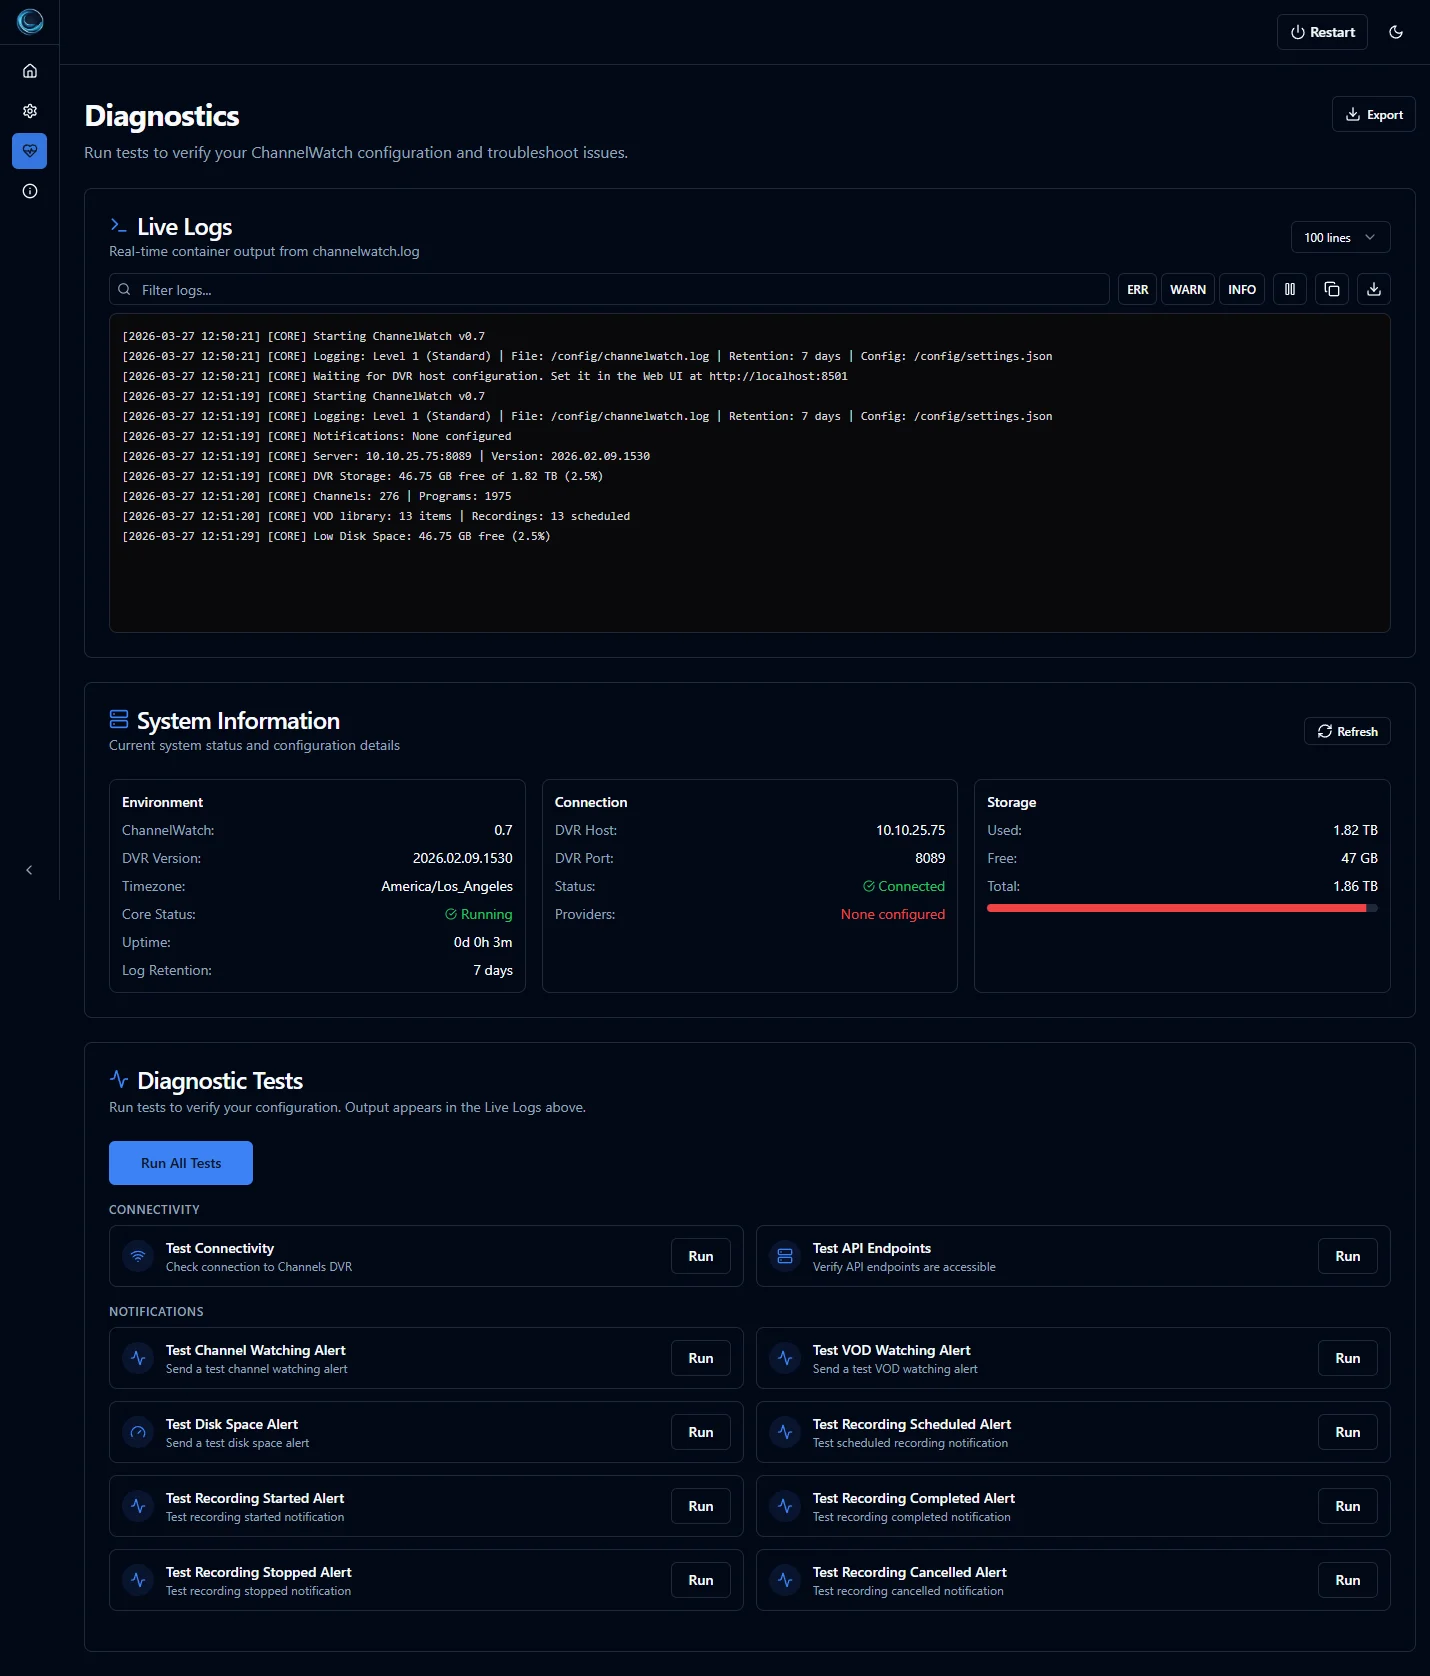The height and width of the screenshot is (1676, 1430).
Task: Click the Test Channel Watching Alert icon
Action: click(138, 1358)
